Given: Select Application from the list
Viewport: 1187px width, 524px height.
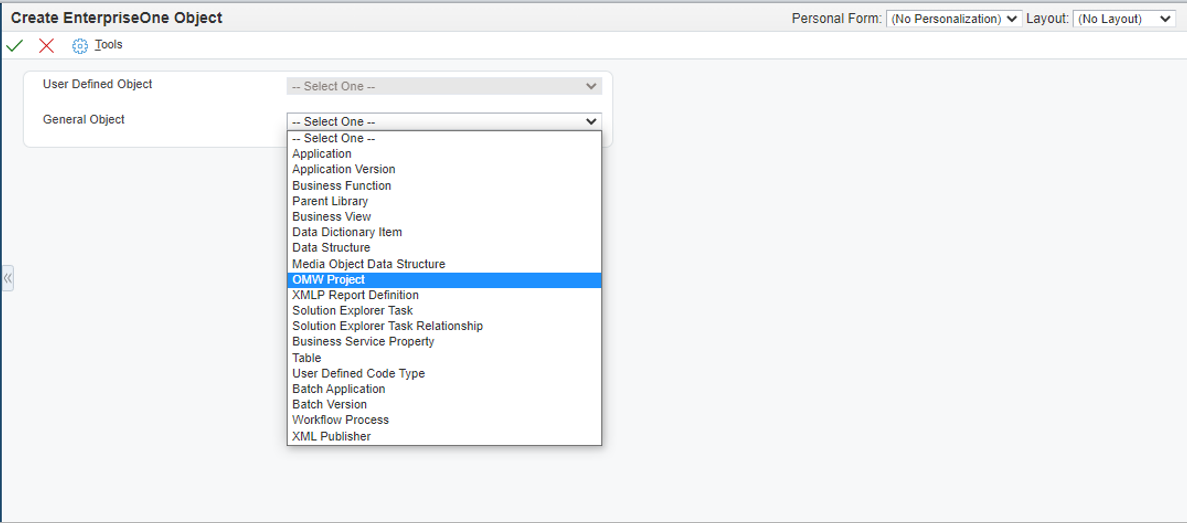Looking at the screenshot, I should (x=322, y=154).
